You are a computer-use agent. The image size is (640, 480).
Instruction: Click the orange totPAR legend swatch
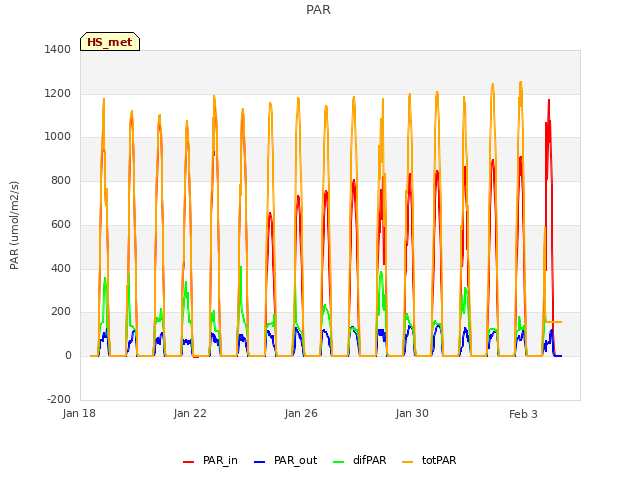pos(408,462)
